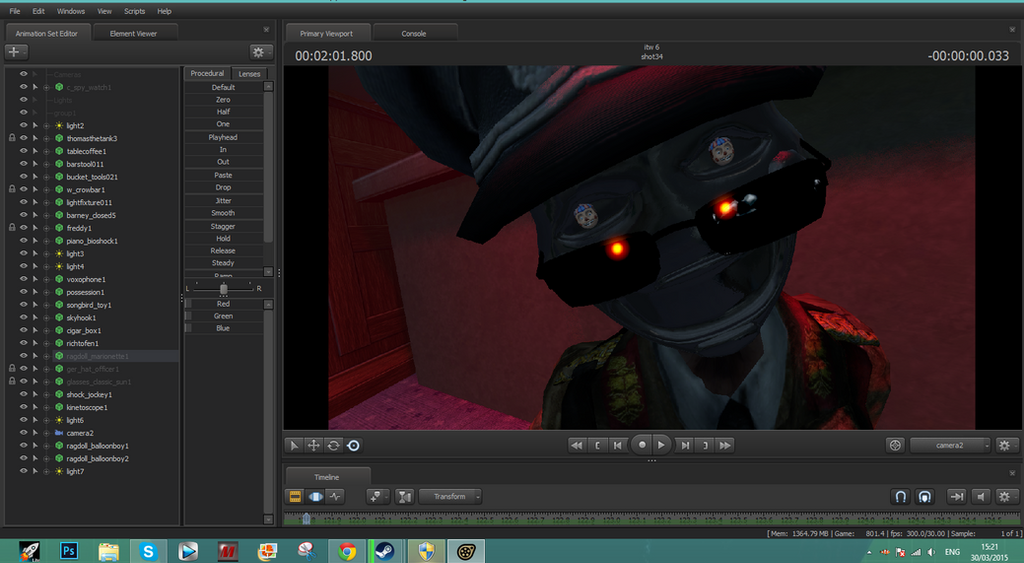Click the L-R balance slider handle
Viewport: 1024px width, 563px height.
click(x=223, y=289)
